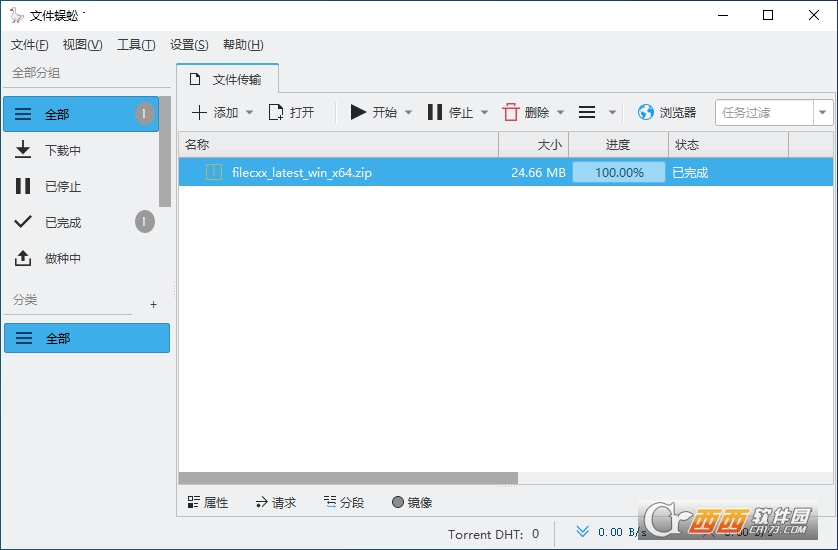Viewport: 838px width, 550px height.
Task: Open the 工具(T) menu
Action: point(136,45)
